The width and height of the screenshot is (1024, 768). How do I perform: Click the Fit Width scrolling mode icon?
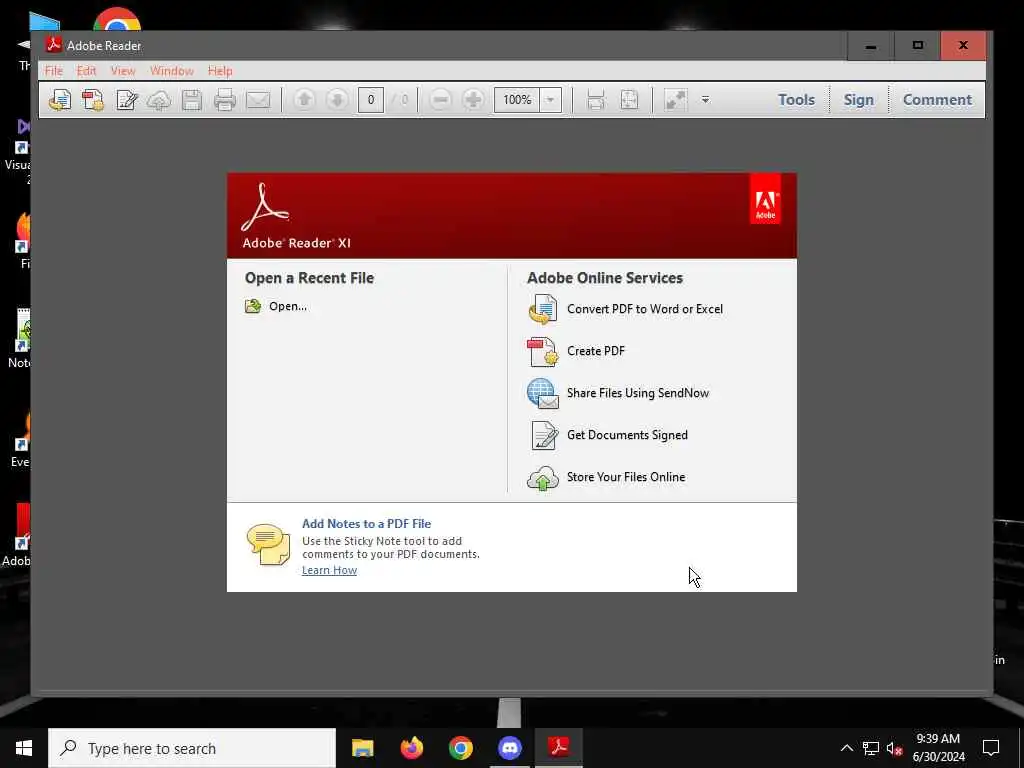point(596,100)
